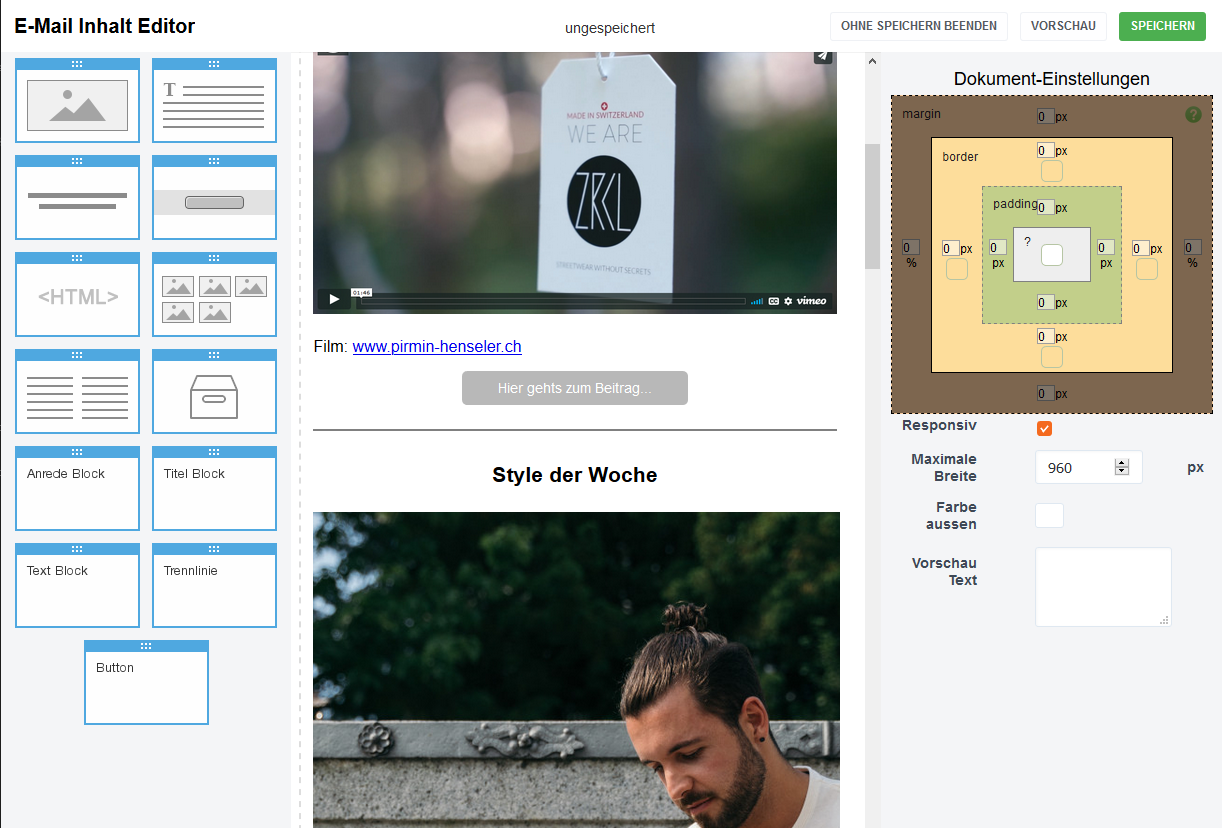Image resolution: width=1222 pixels, height=828 pixels.
Task: Select the button bar block template
Action: point(214,197)
